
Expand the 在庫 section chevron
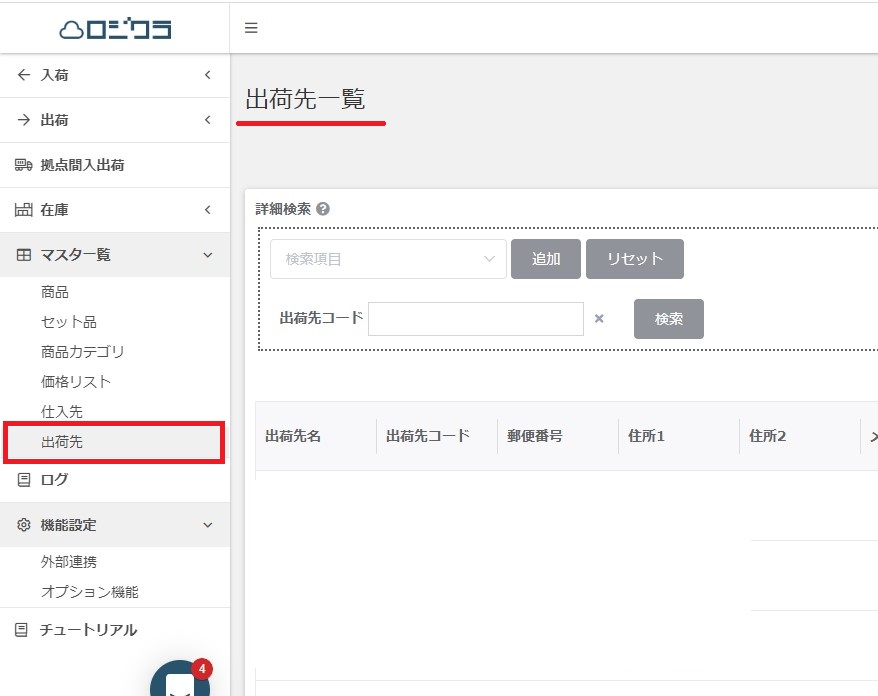(207, 210)
